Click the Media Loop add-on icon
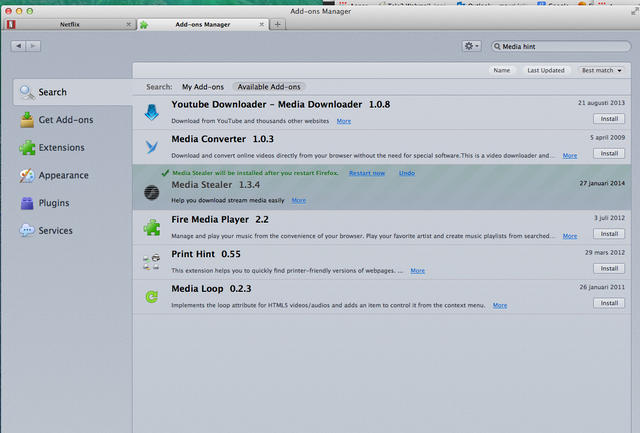 coord(152,296)
